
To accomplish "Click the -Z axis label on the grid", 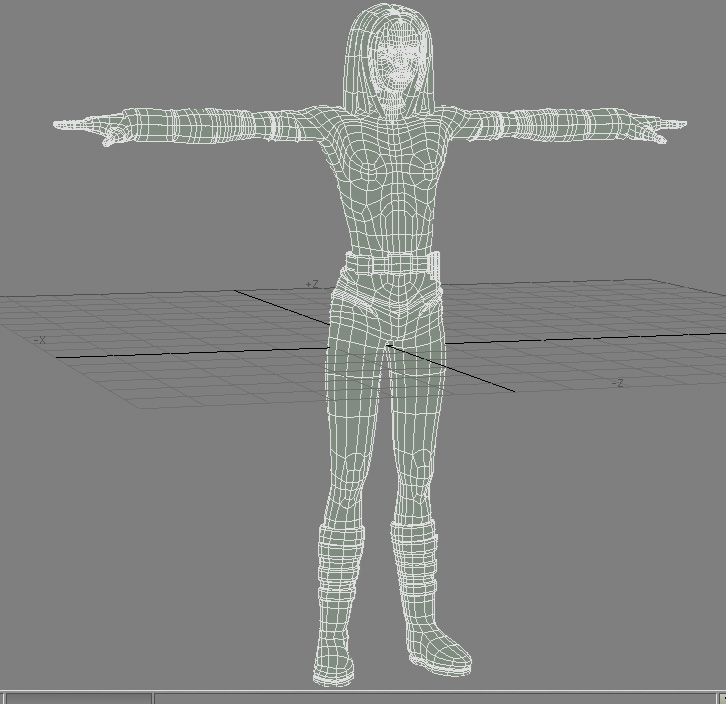I will coord(617,384).
